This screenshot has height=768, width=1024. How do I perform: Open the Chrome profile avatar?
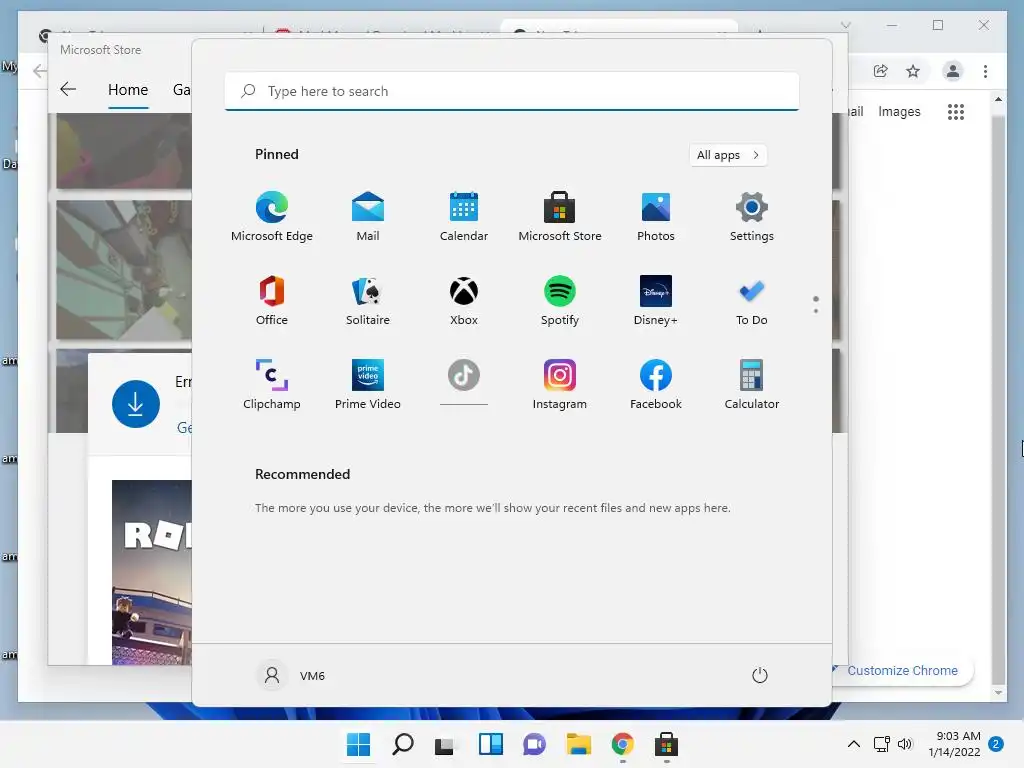953,71
